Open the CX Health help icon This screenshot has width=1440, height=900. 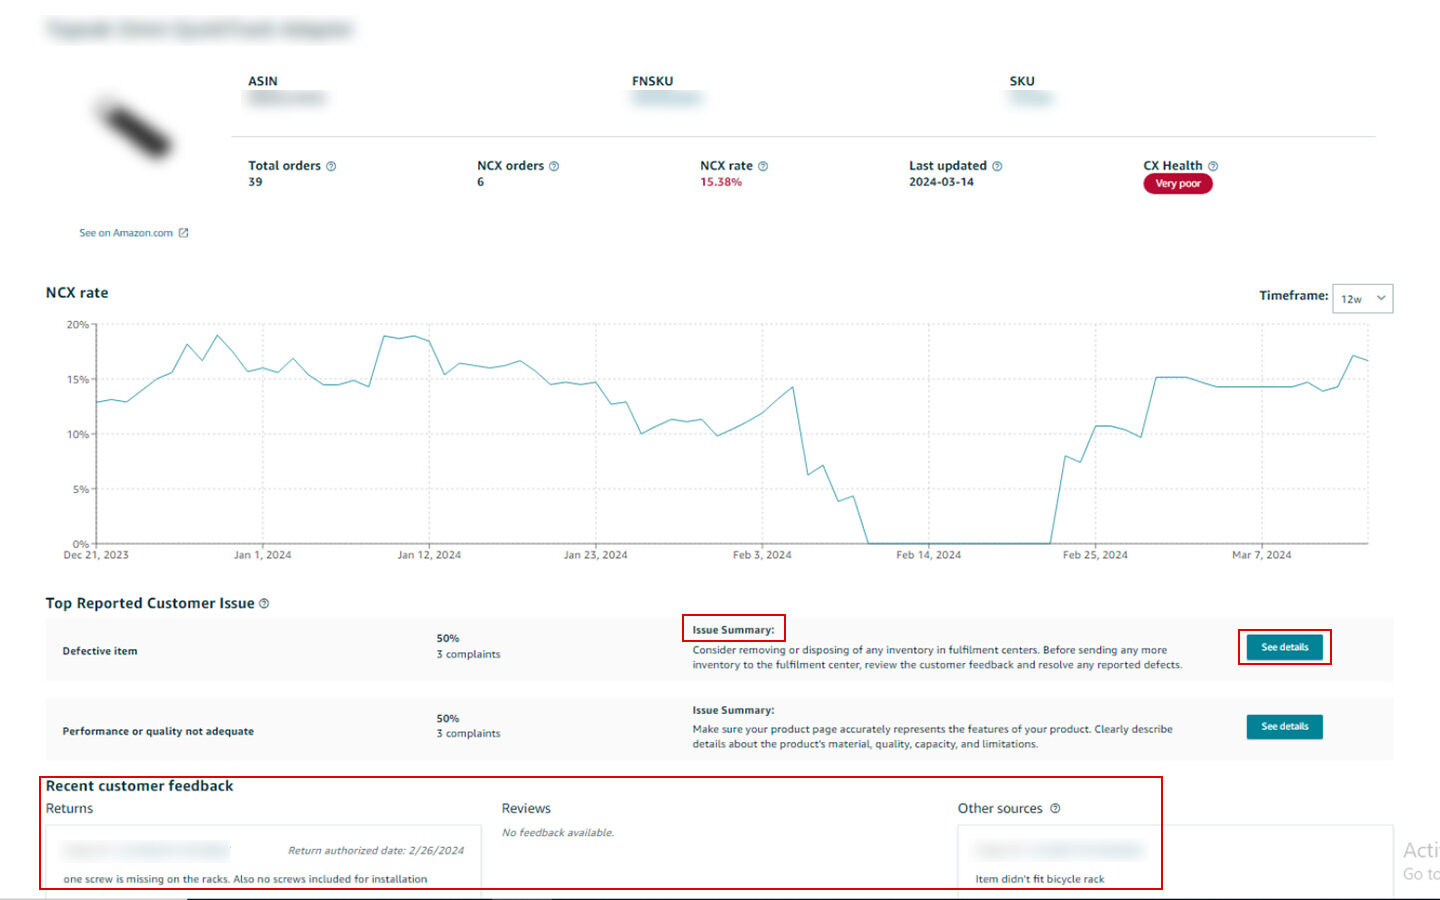tap(1211, 165)
